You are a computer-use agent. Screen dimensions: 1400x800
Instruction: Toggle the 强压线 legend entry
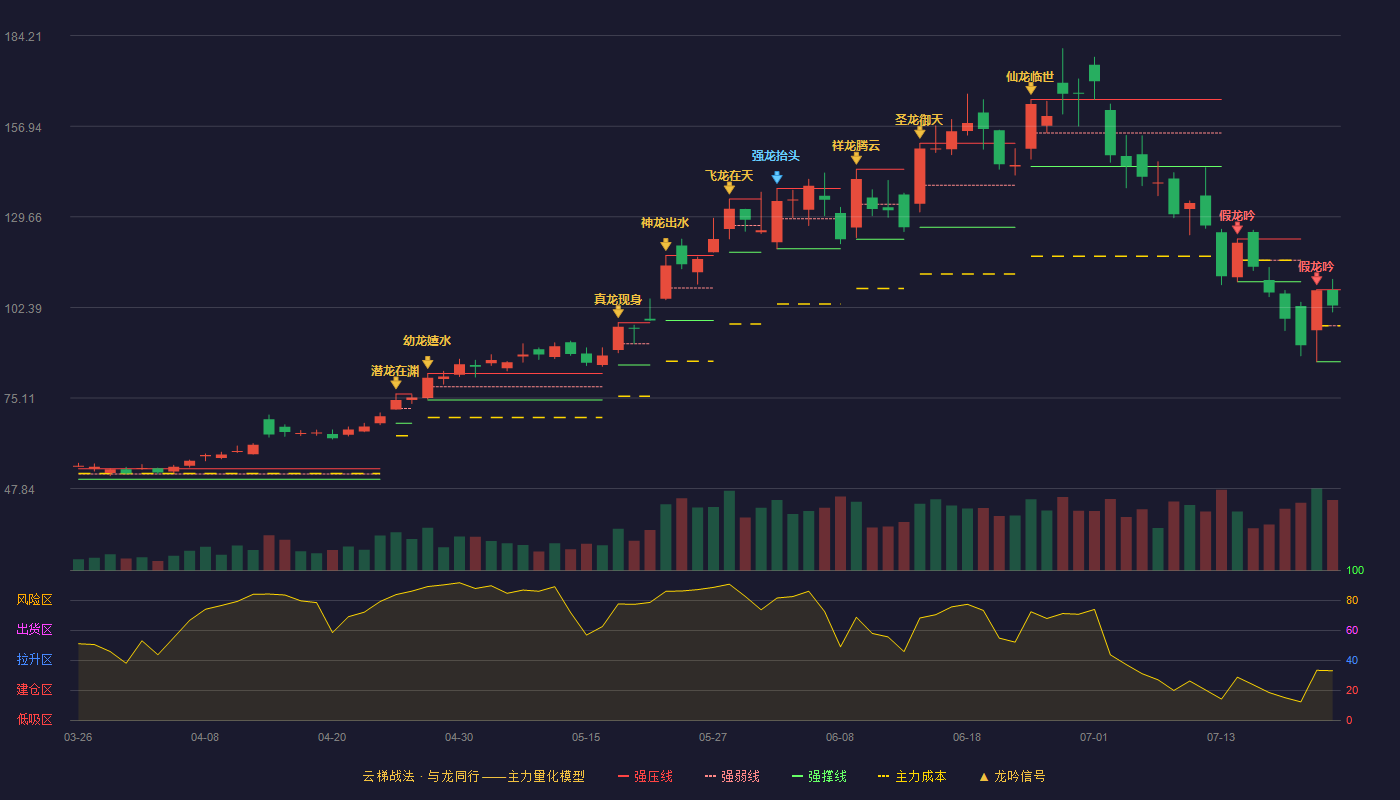(x=645, y=776)
